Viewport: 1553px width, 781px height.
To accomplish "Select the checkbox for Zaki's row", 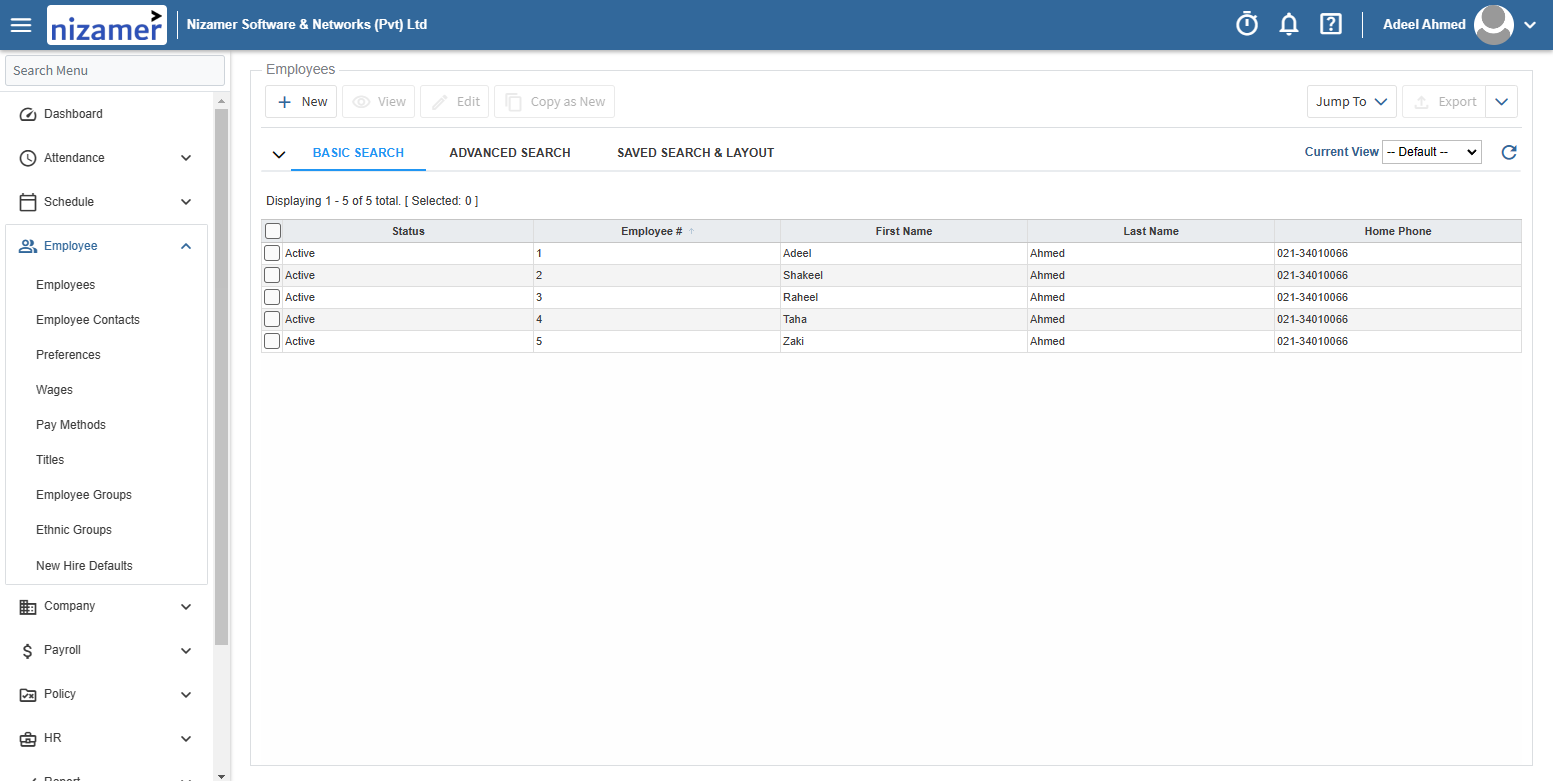I will tap(272, 341).
